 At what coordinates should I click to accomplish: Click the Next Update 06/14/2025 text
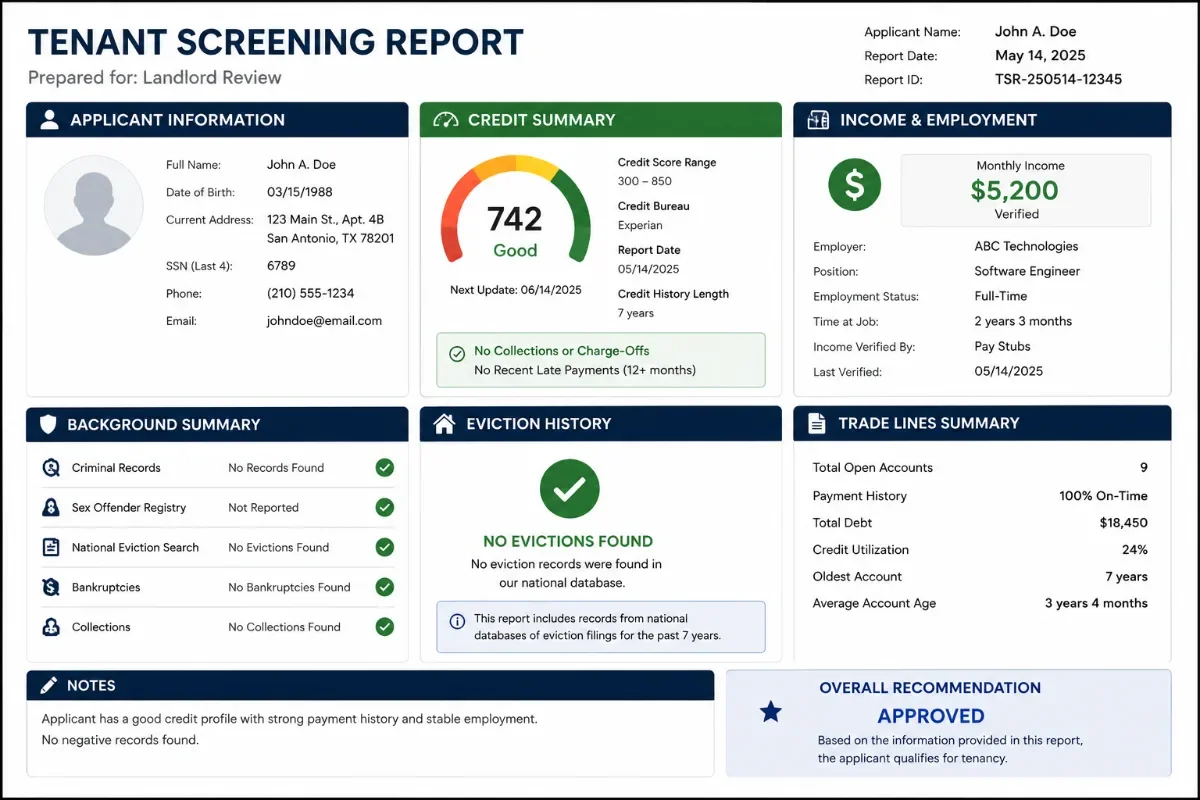(x=515, y=290)
